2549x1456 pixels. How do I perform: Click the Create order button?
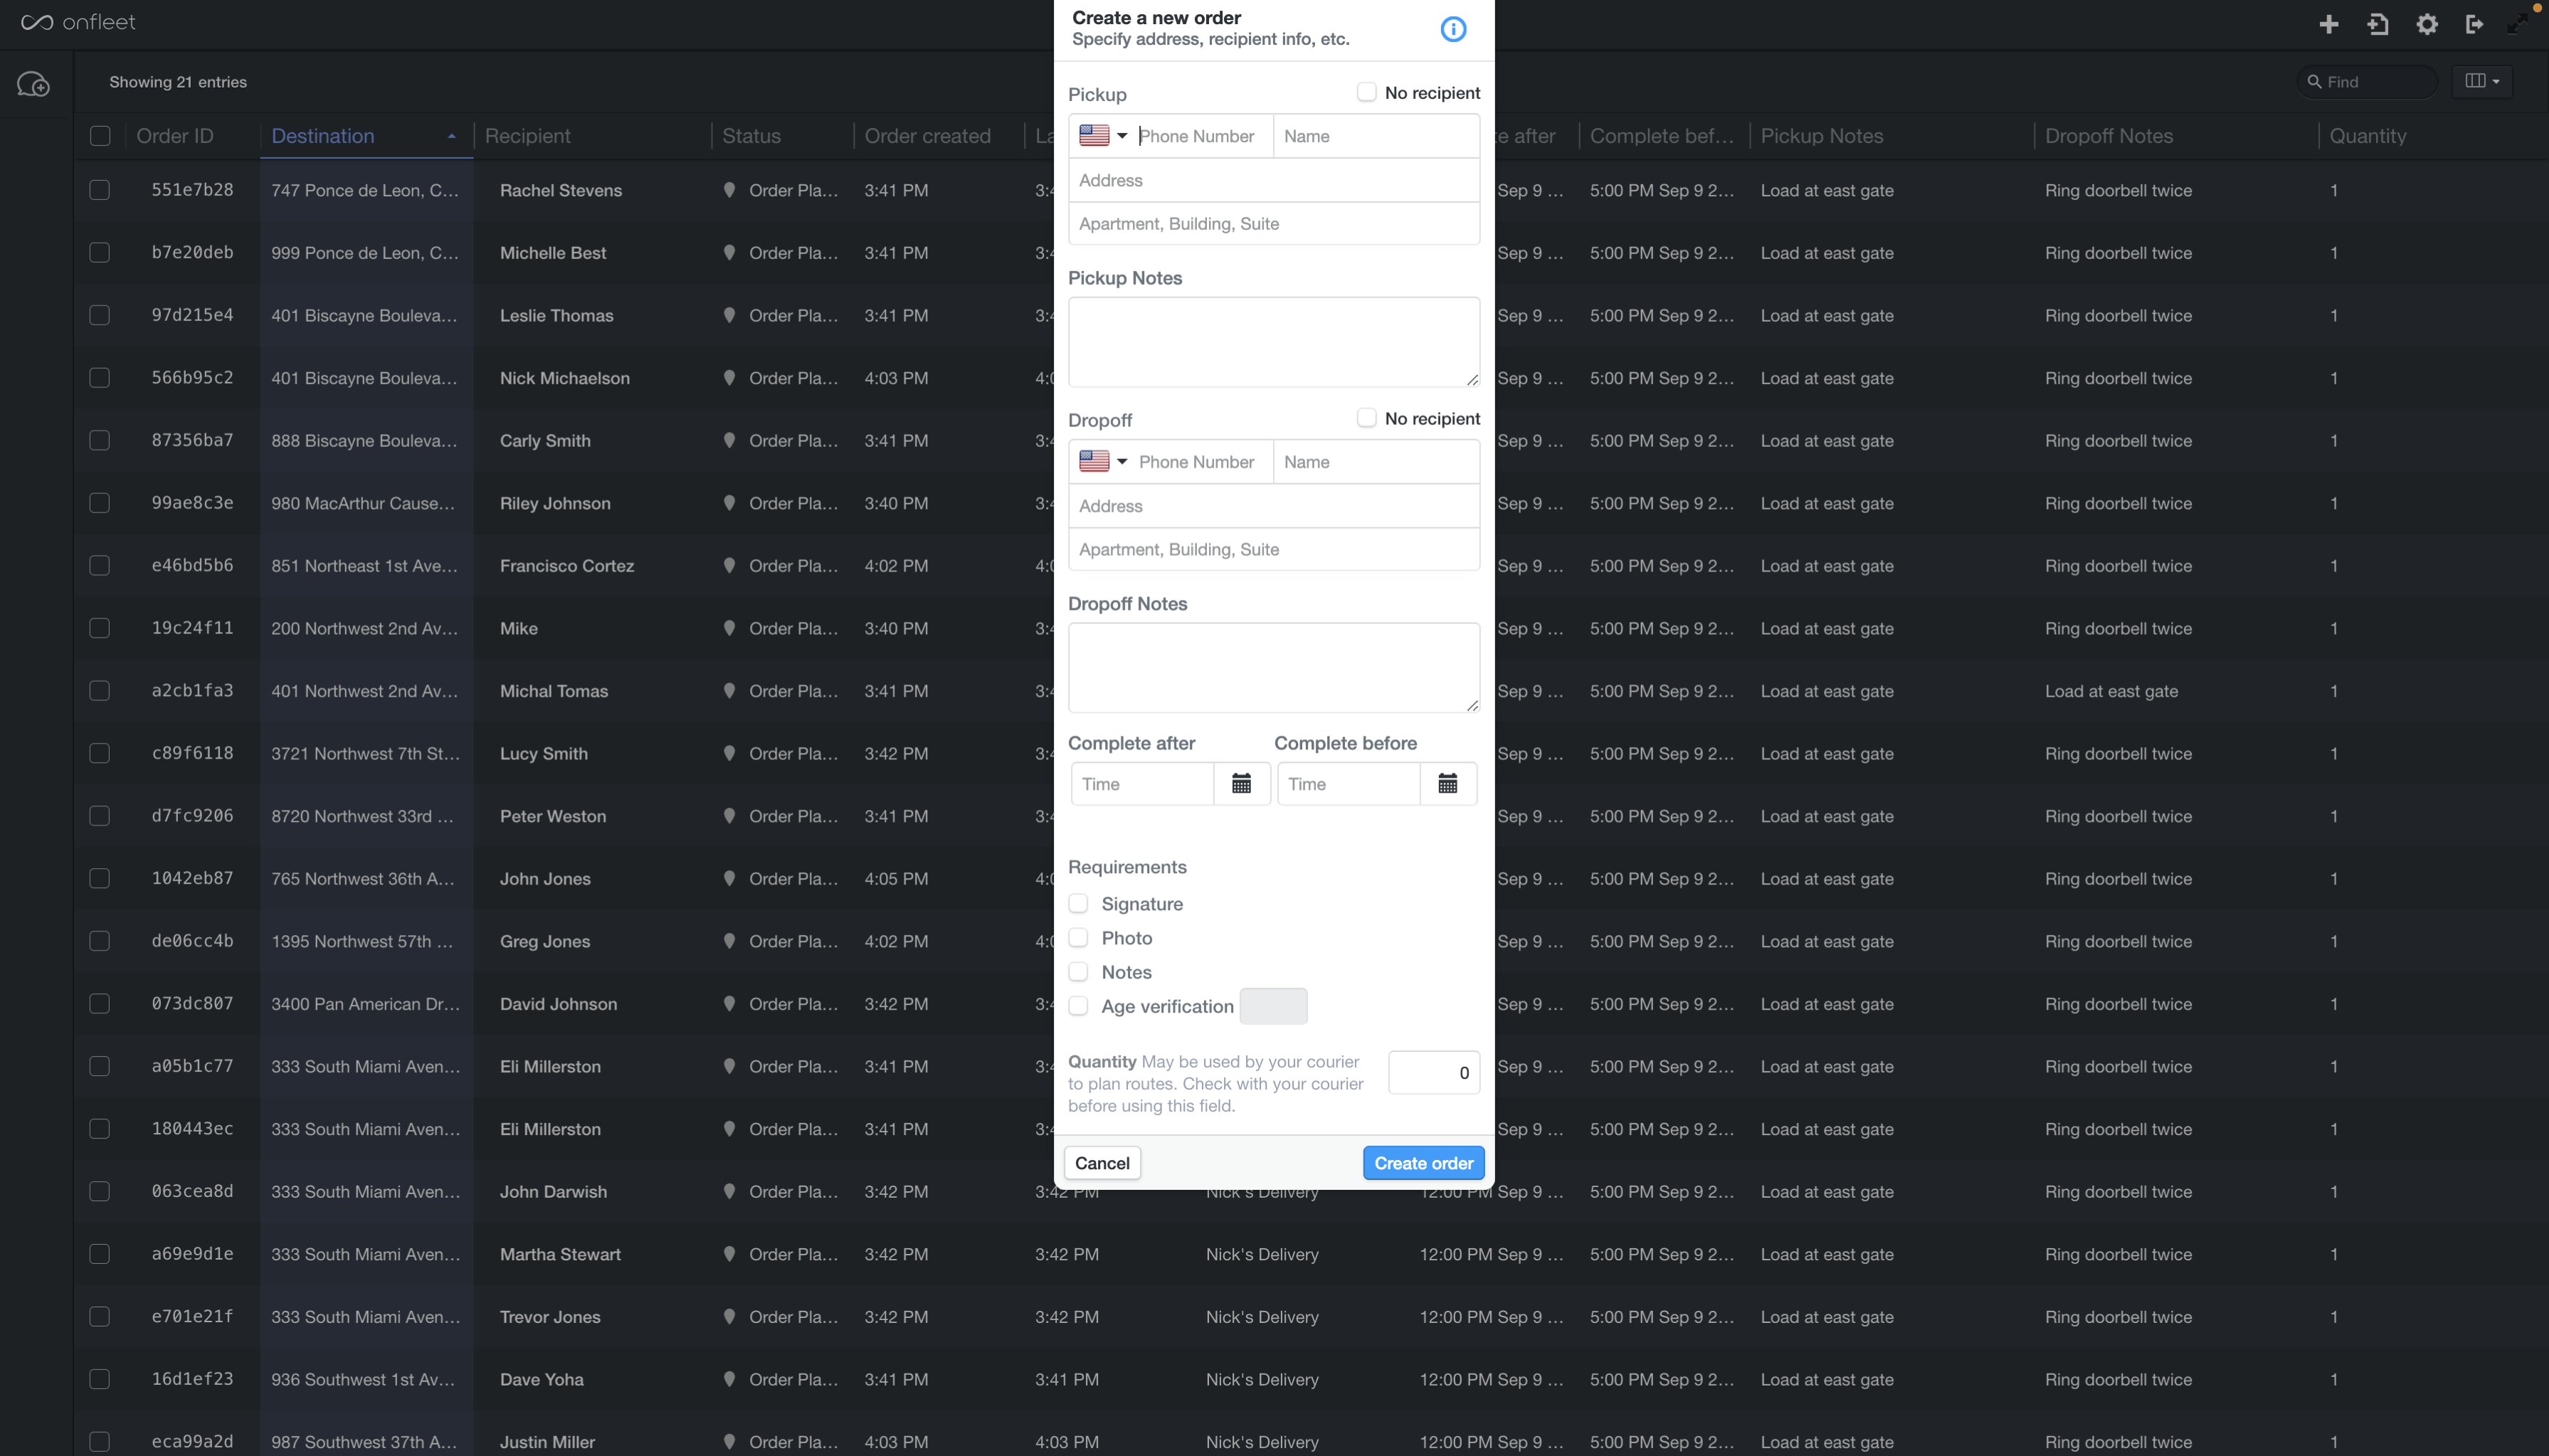[1423, 1163]
